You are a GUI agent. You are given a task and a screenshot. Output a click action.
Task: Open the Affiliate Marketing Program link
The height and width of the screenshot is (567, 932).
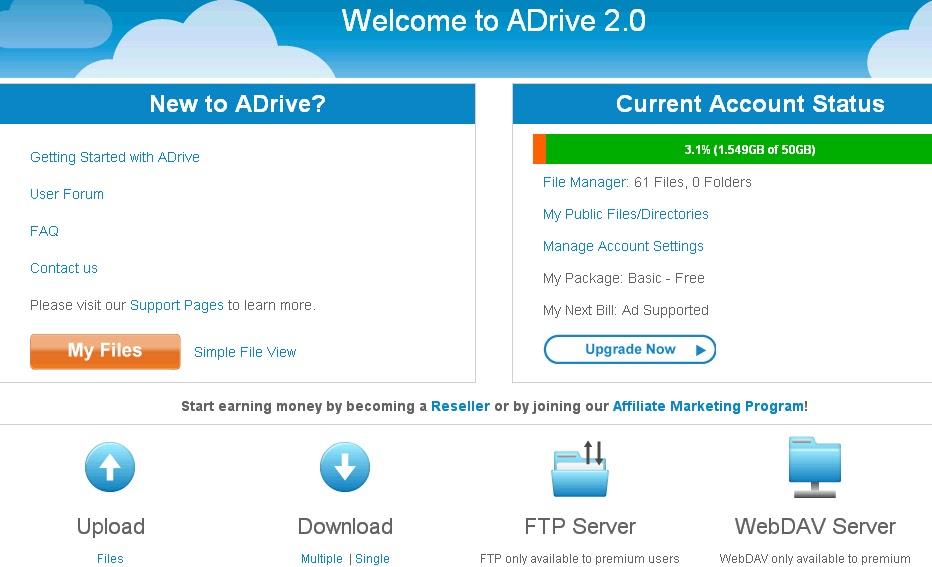709,406
